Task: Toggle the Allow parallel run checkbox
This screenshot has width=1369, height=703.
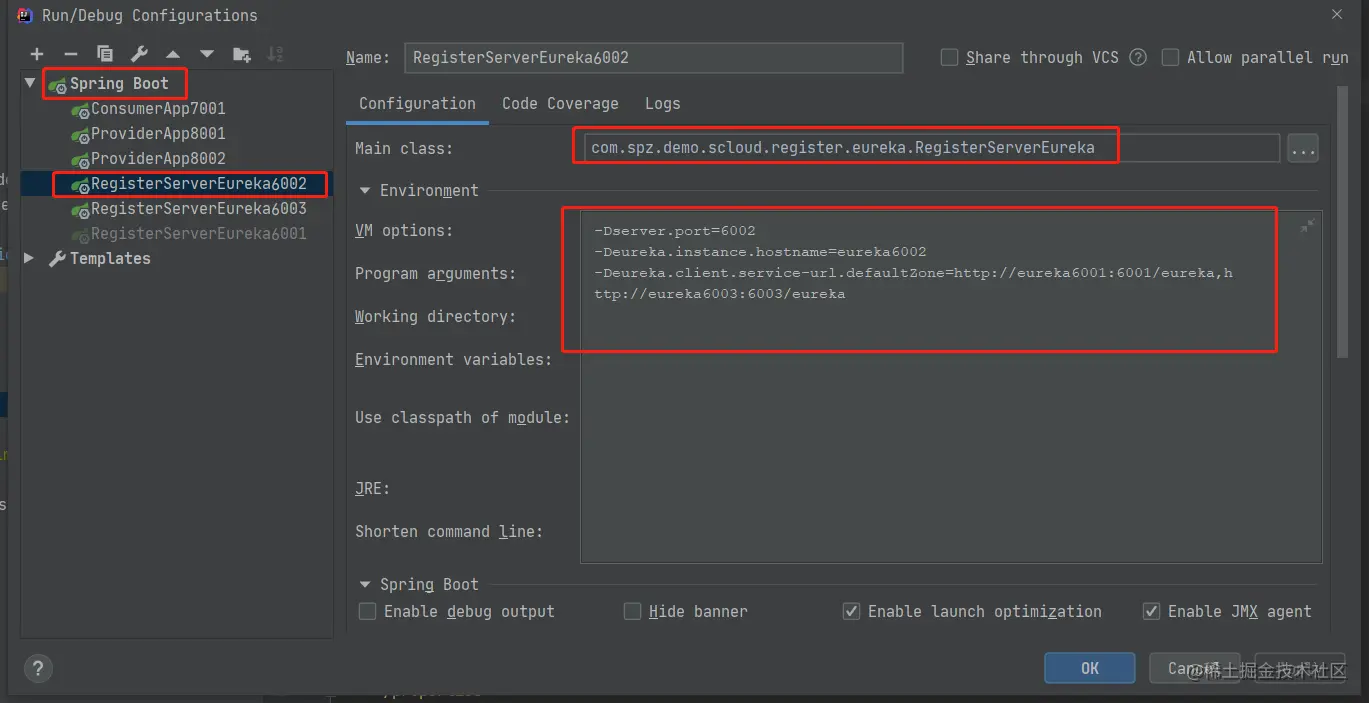Action: click(1170, 57)
